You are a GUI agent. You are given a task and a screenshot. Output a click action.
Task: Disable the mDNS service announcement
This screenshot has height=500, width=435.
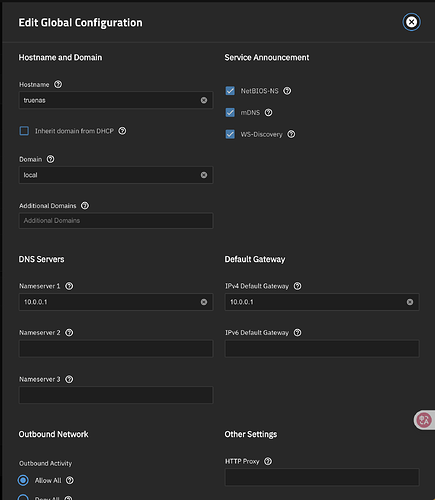click(x=230, y=112)
